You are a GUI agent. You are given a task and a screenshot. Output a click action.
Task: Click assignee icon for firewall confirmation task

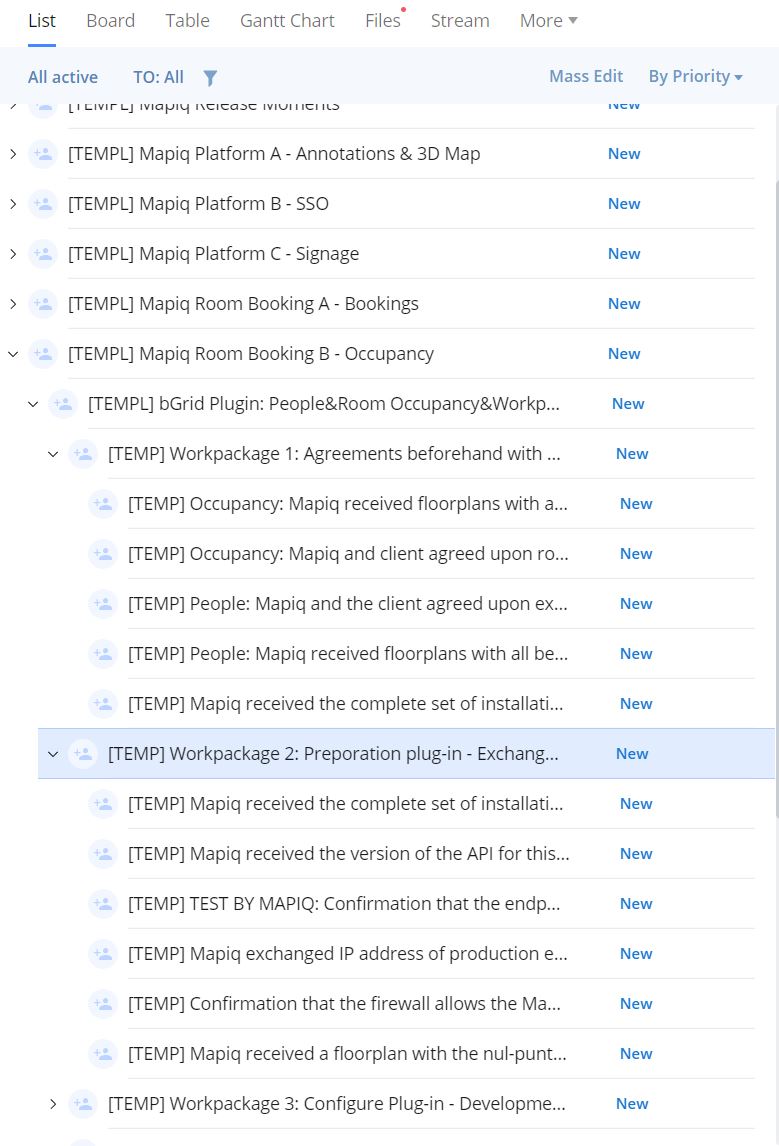pyautogui.click(x=103, y=1004)
